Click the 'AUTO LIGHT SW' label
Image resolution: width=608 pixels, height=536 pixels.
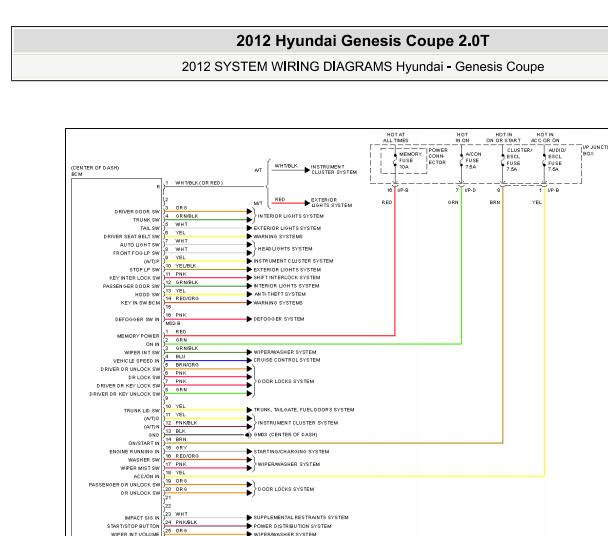[140, 245]
